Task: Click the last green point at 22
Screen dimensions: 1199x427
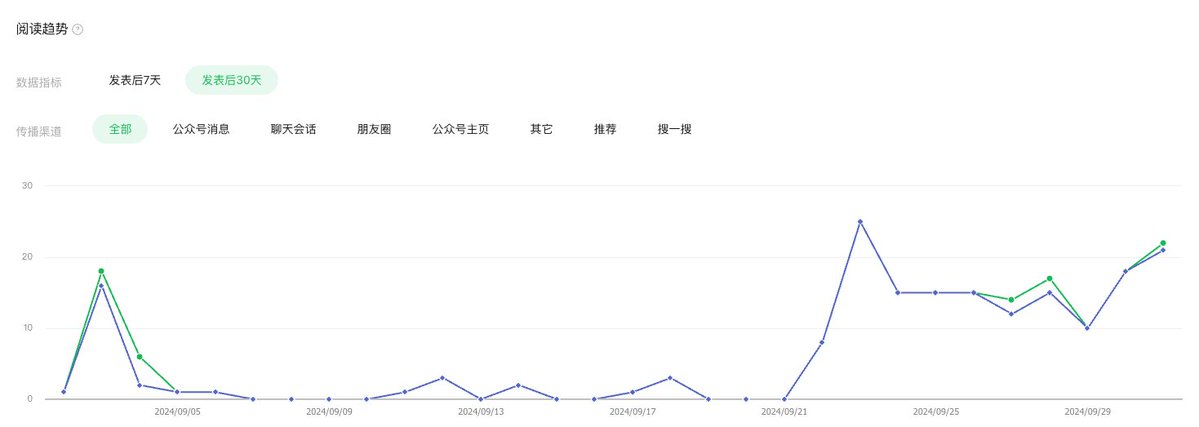Action: [1163, 243]
